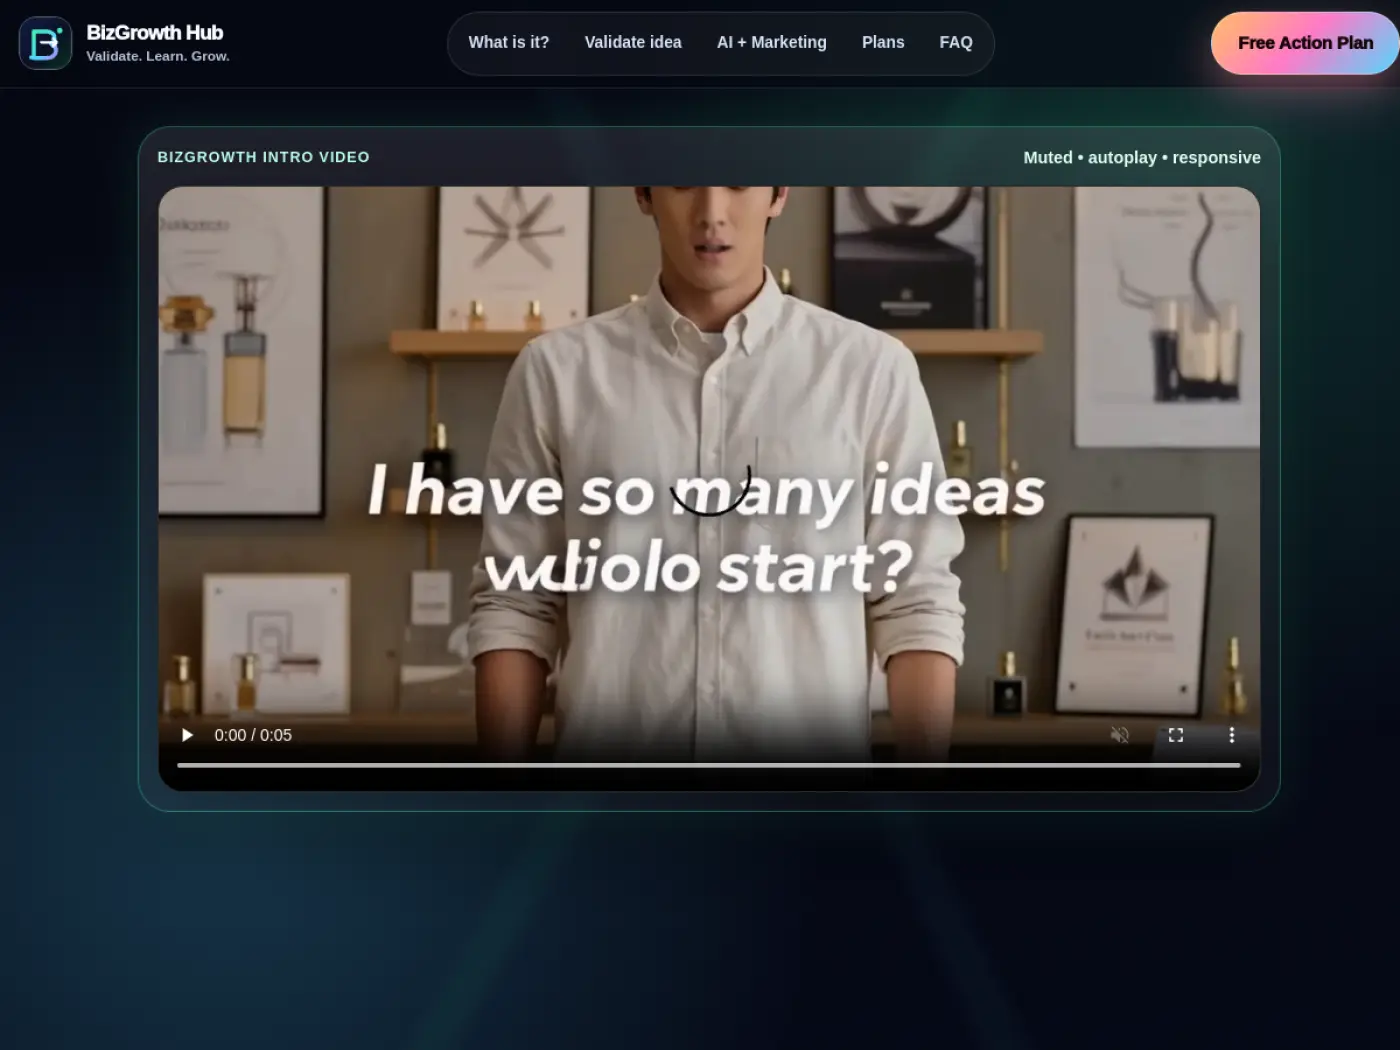1400x1050 pixels.
Task: Jump to the FAQ section
Action: pos(956,42)
